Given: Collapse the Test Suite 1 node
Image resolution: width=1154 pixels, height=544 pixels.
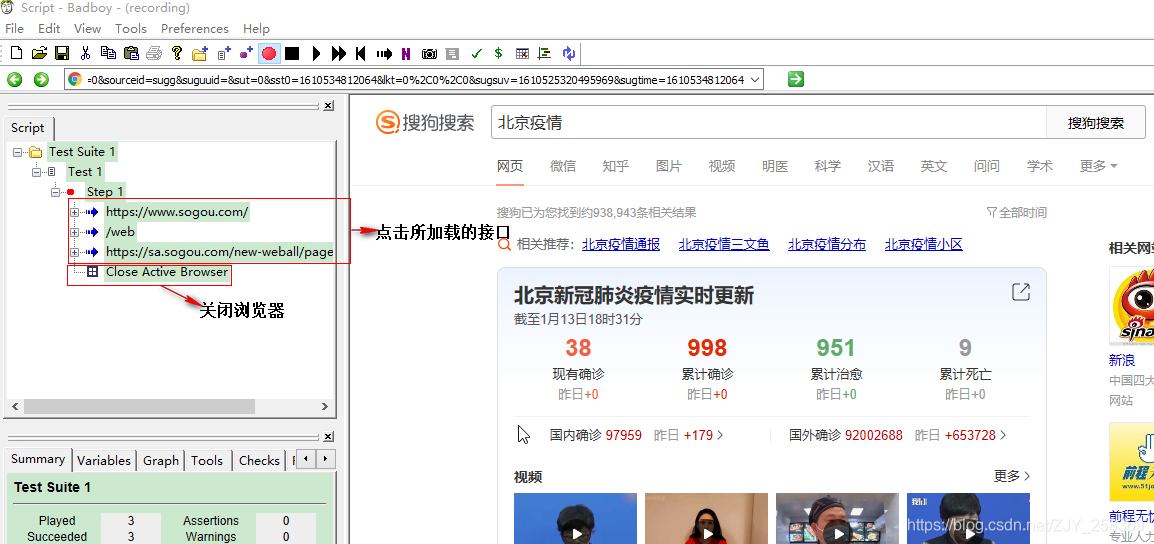Looking at the screenshot, I should (17, 152).
